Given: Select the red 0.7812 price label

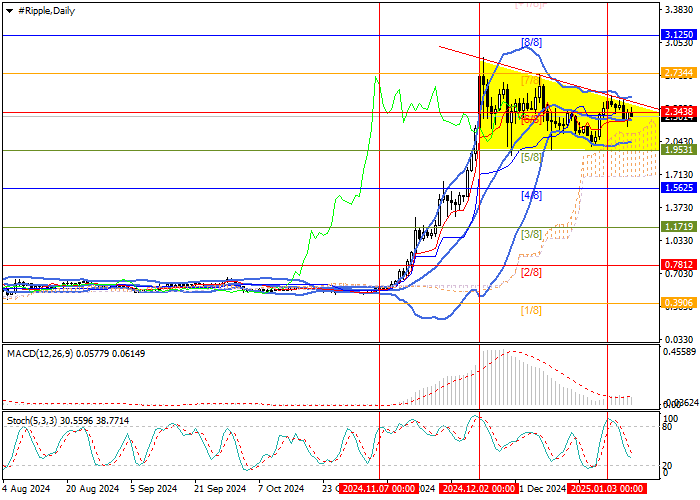Looking at the screenshot, I should pyautogui.click(x=677, y=265).
